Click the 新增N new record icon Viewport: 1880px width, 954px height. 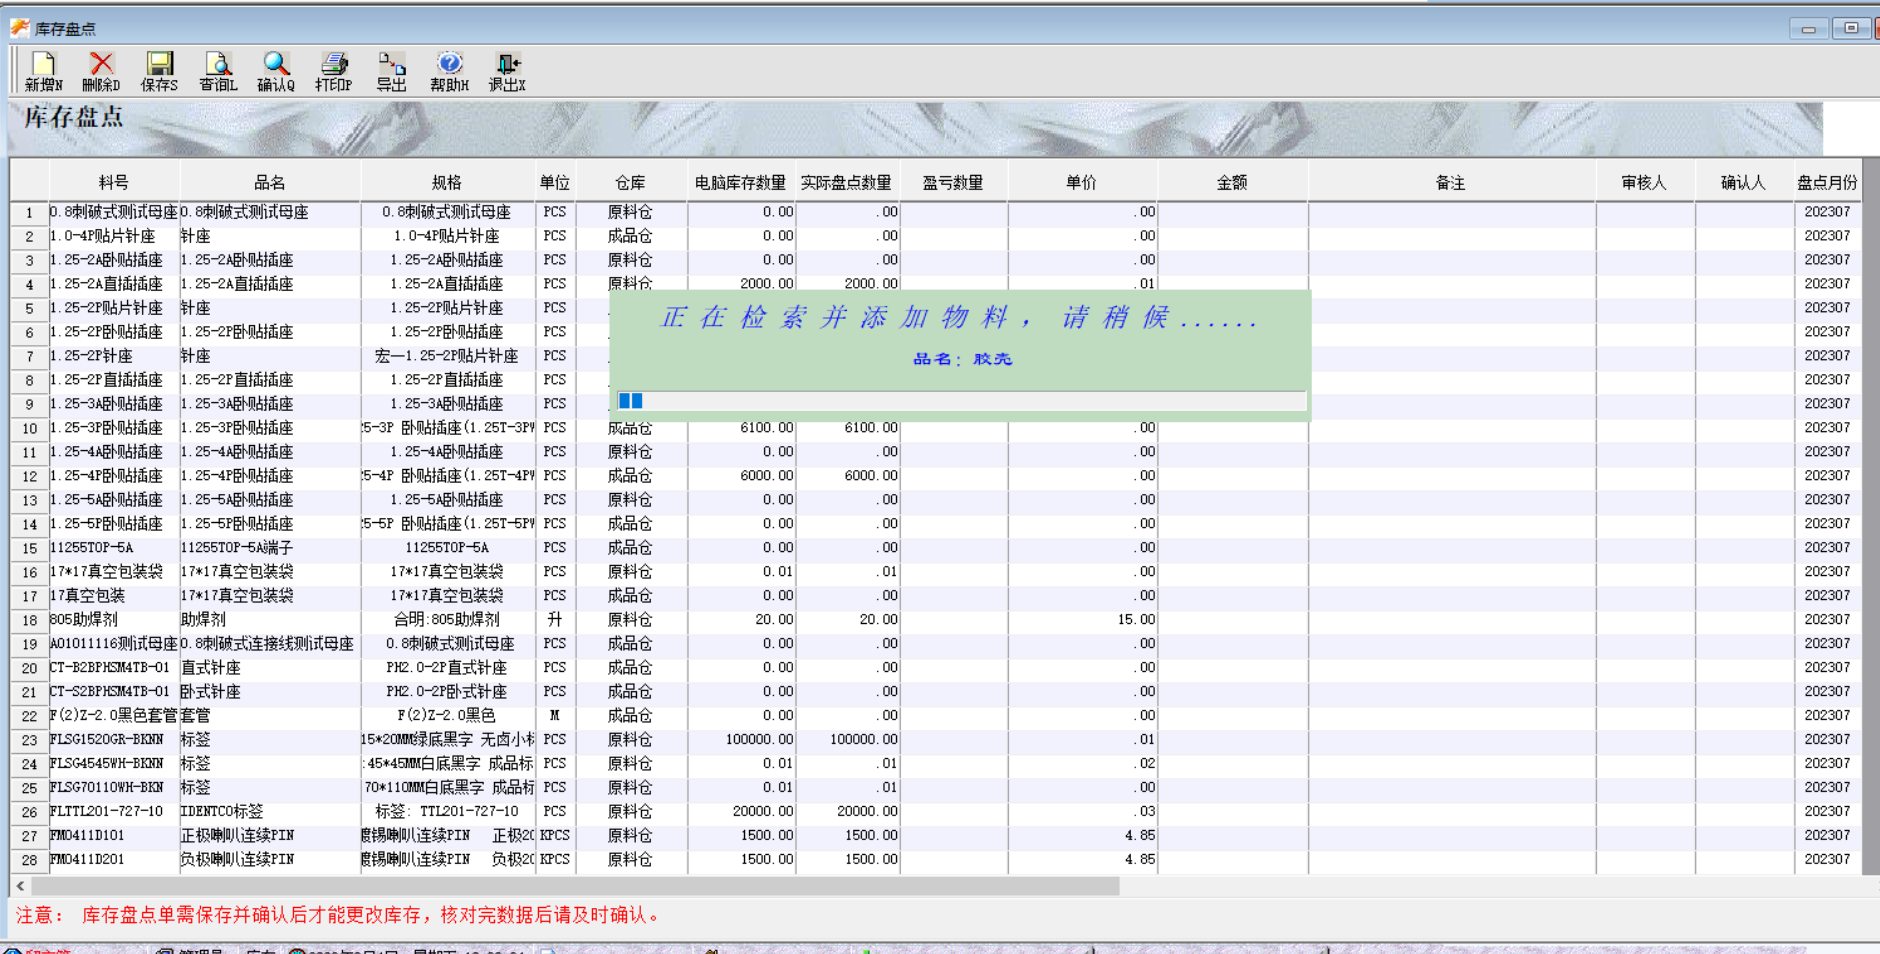tap(43, 72)
